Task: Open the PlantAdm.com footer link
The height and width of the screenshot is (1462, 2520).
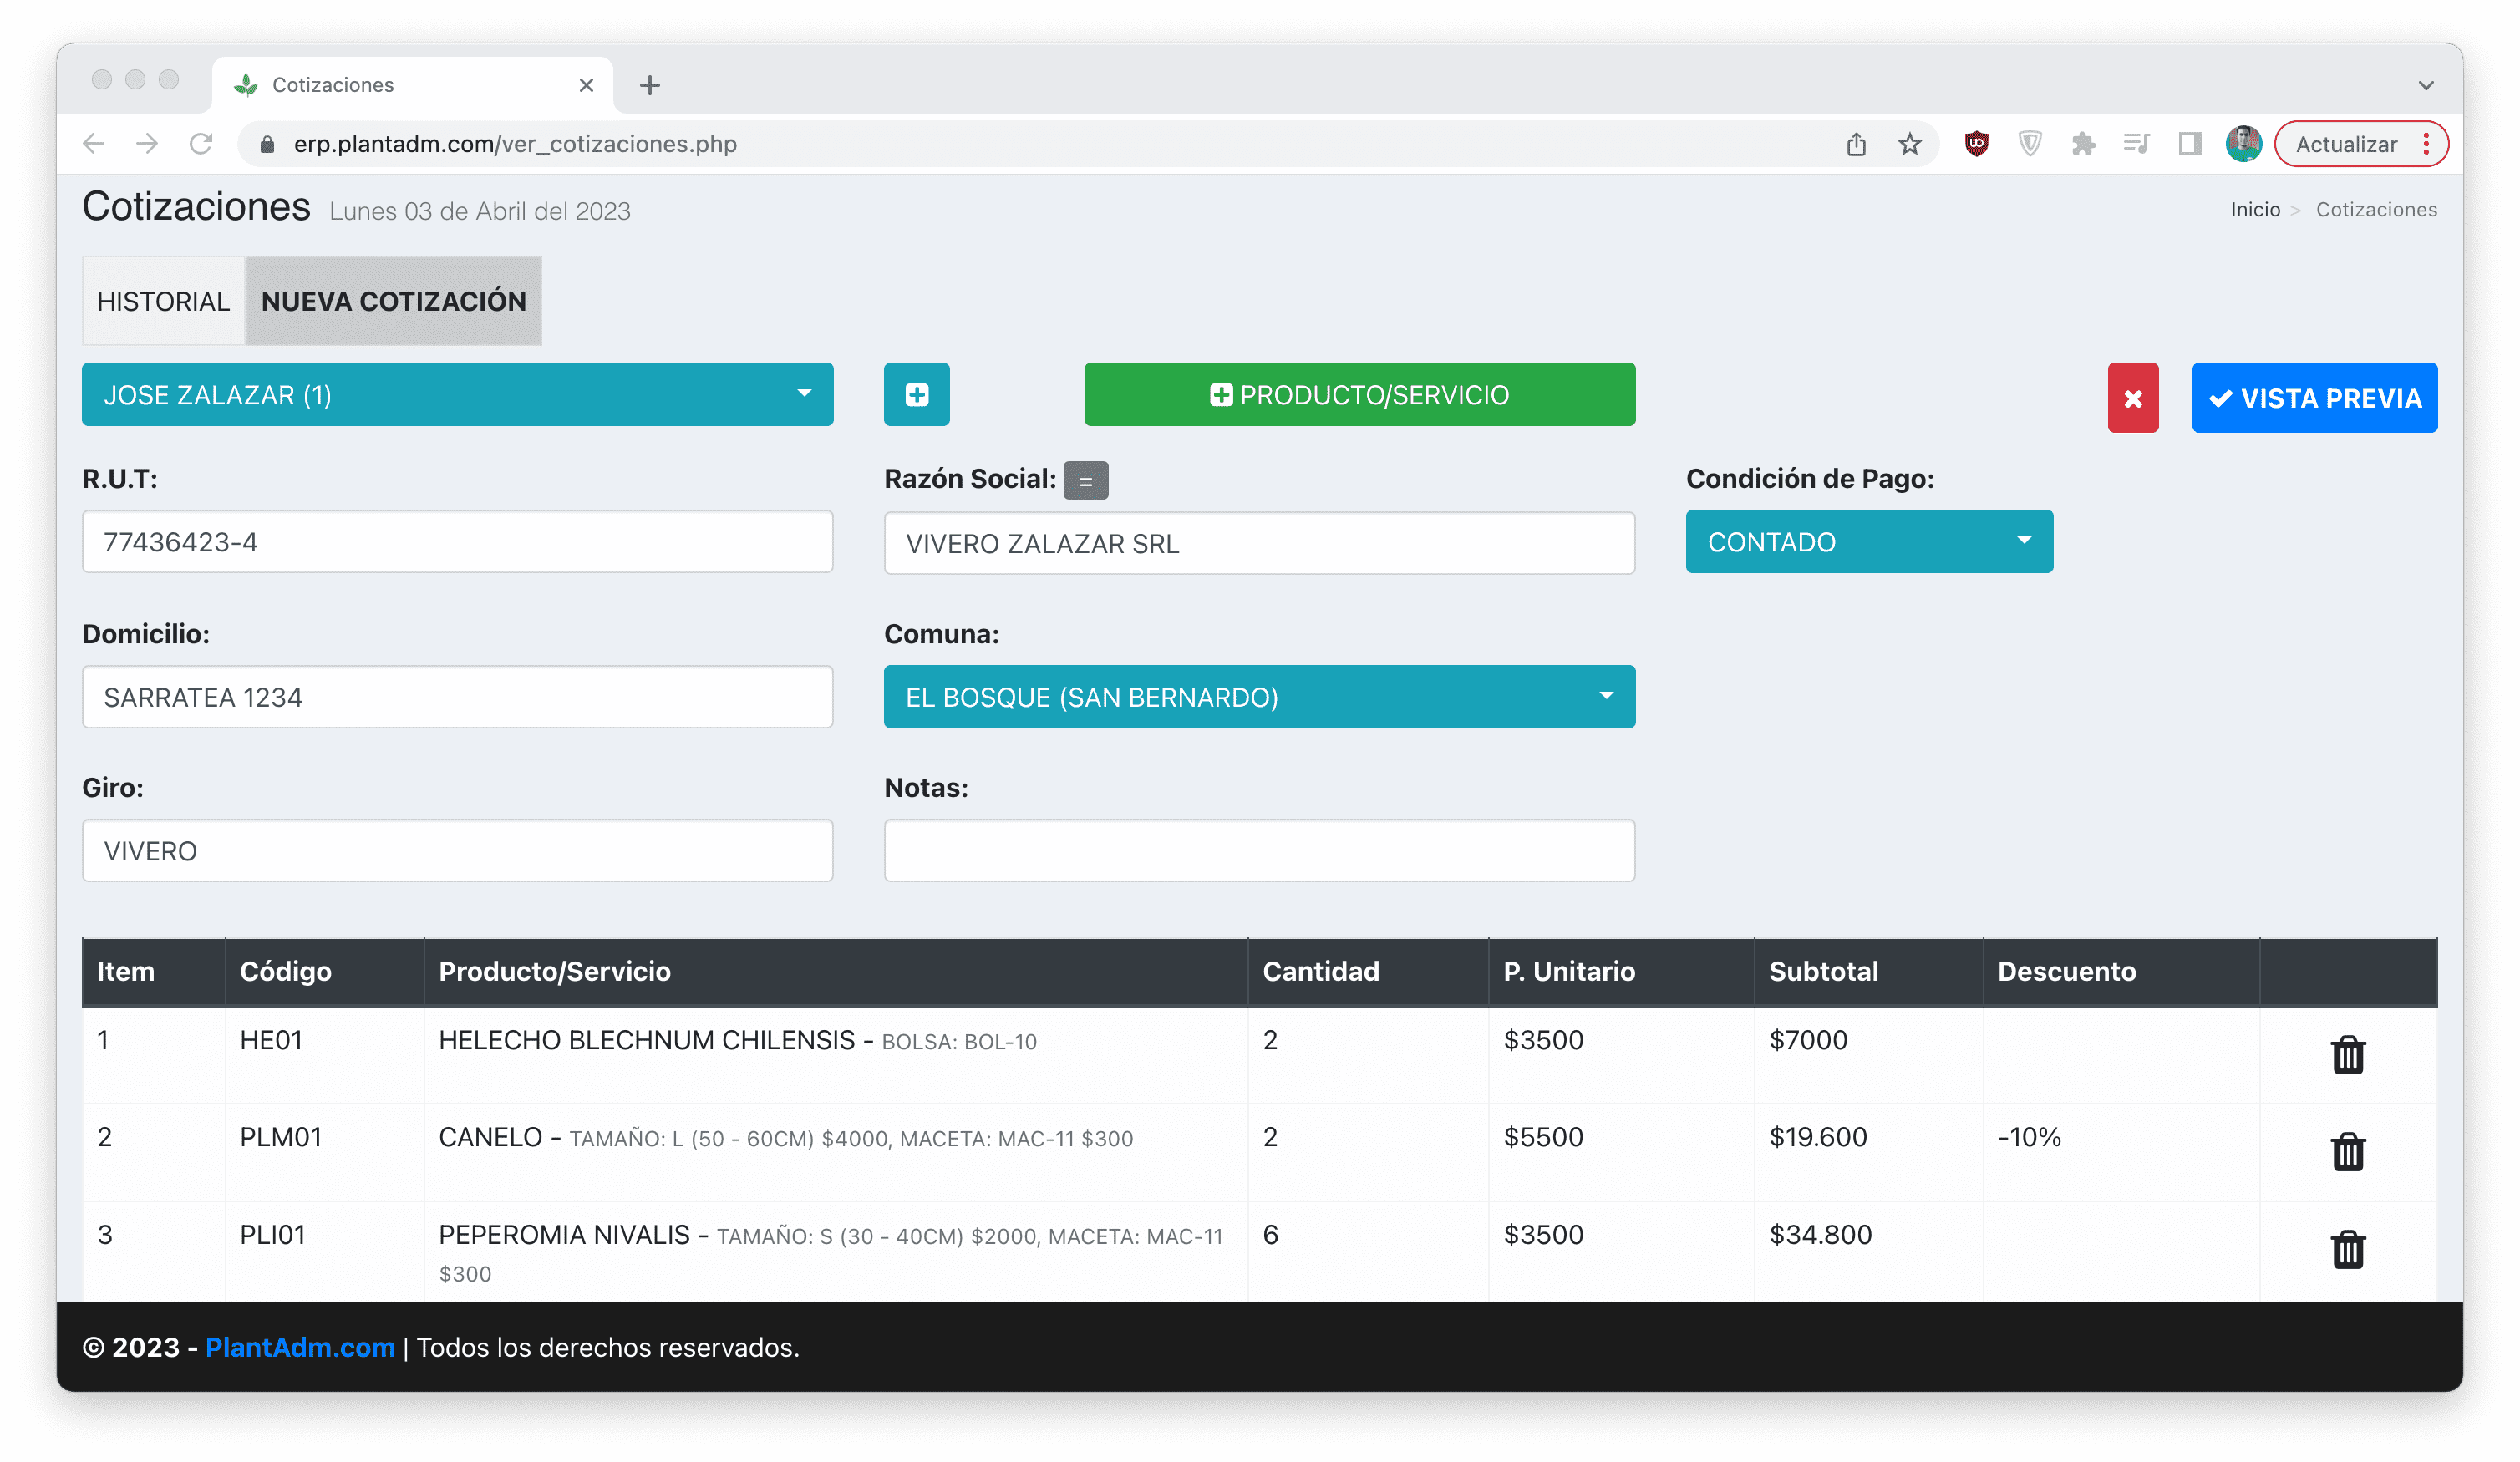Action: coord(300,1347)
